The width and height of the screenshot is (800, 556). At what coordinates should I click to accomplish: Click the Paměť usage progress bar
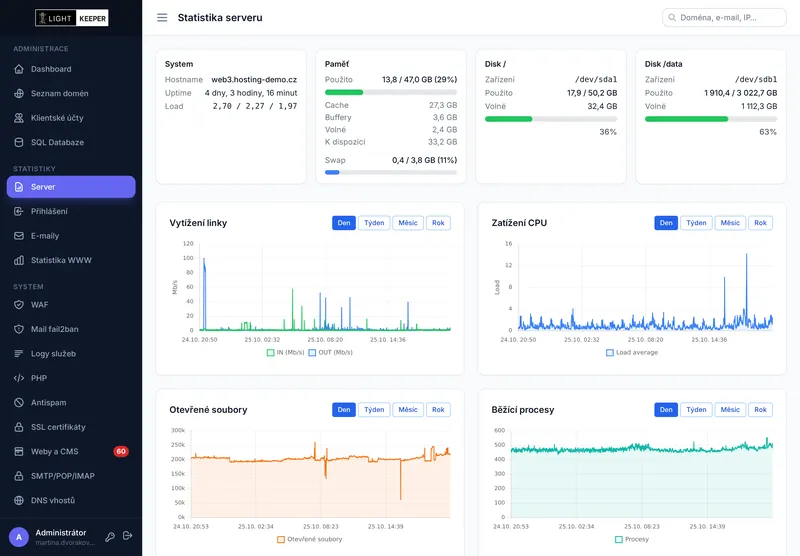pos(391,92)
